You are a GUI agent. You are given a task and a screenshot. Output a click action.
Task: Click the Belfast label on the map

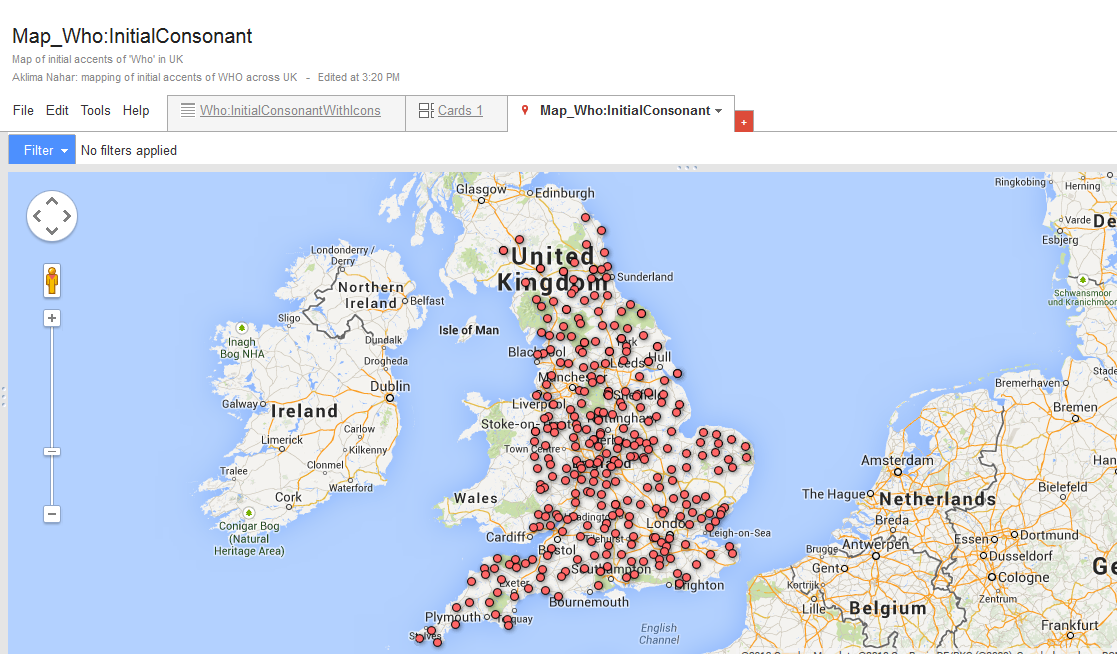(427, 301)
